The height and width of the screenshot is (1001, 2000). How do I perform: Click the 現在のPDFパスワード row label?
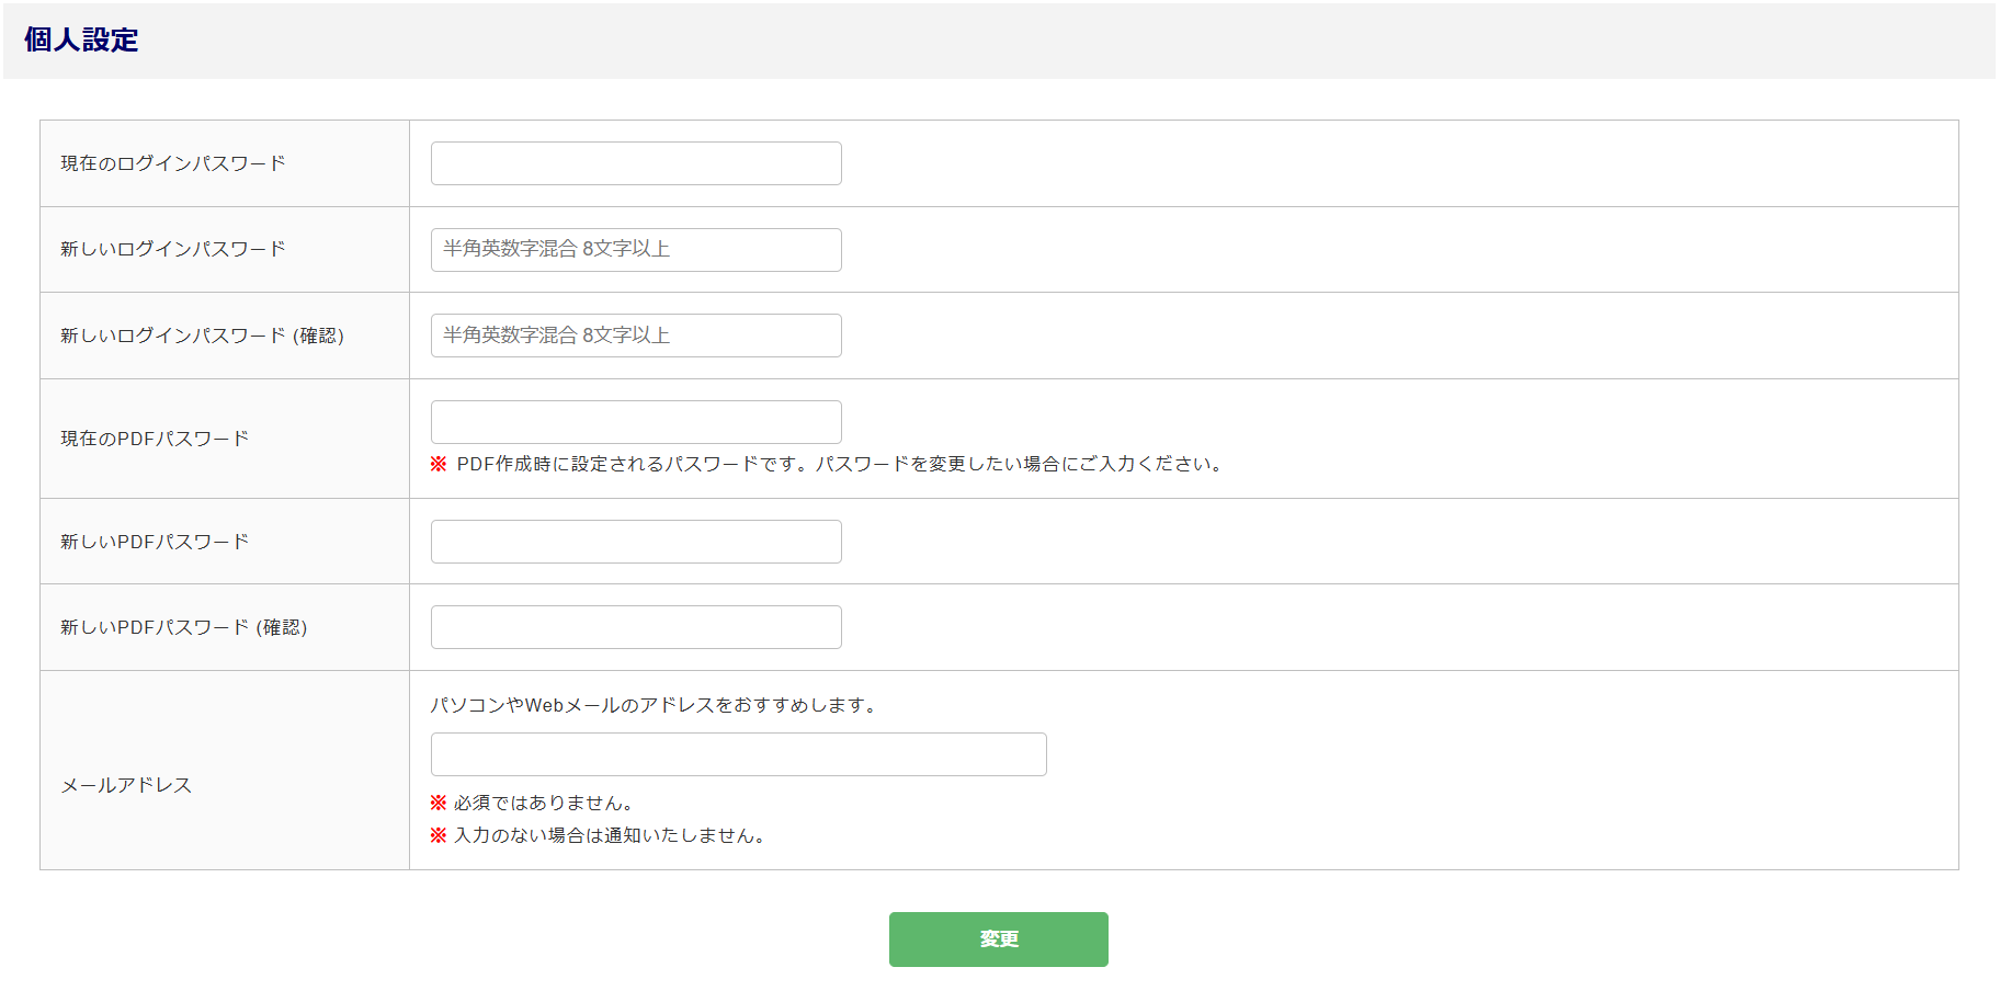coord(154,439)
